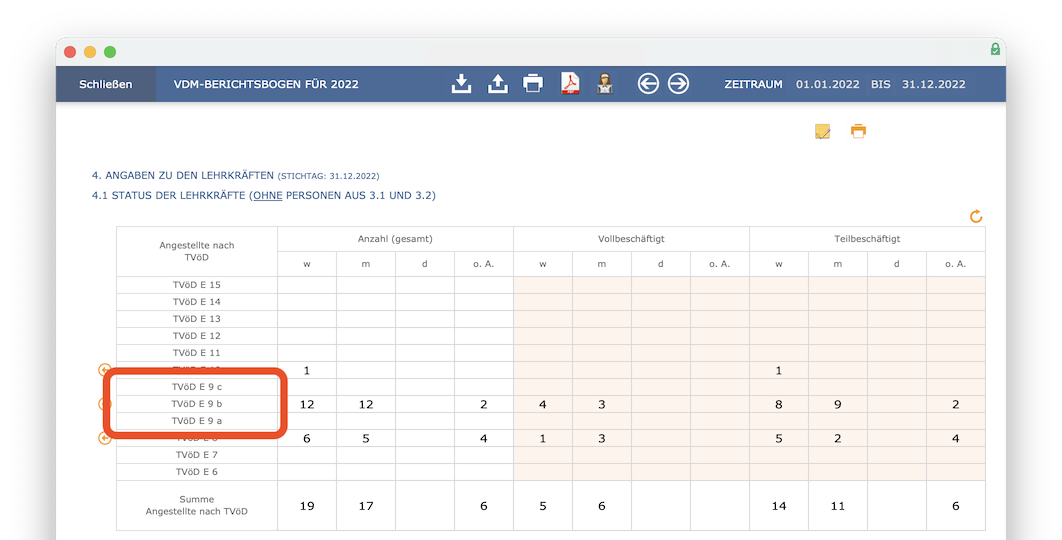
Task: Click the support person icon in the toolbar
Action: pyautogui.click(x=605, y=84)
